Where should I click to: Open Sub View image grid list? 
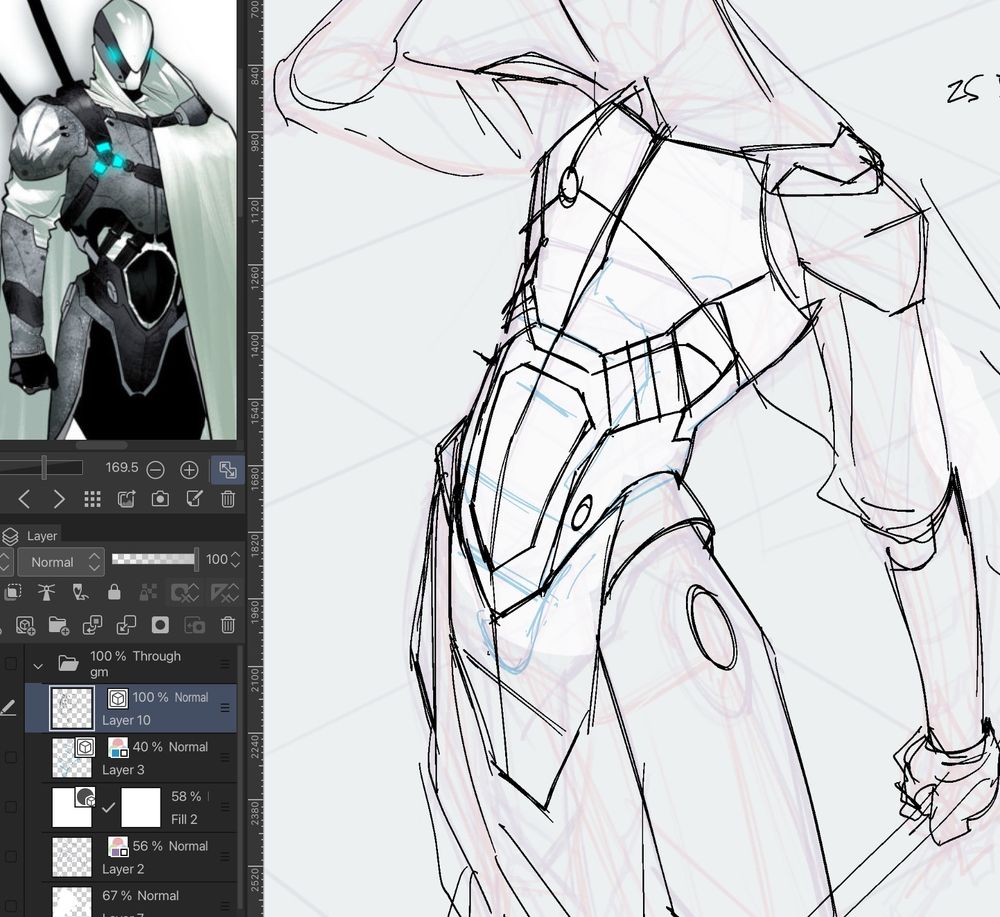point(92,499)
